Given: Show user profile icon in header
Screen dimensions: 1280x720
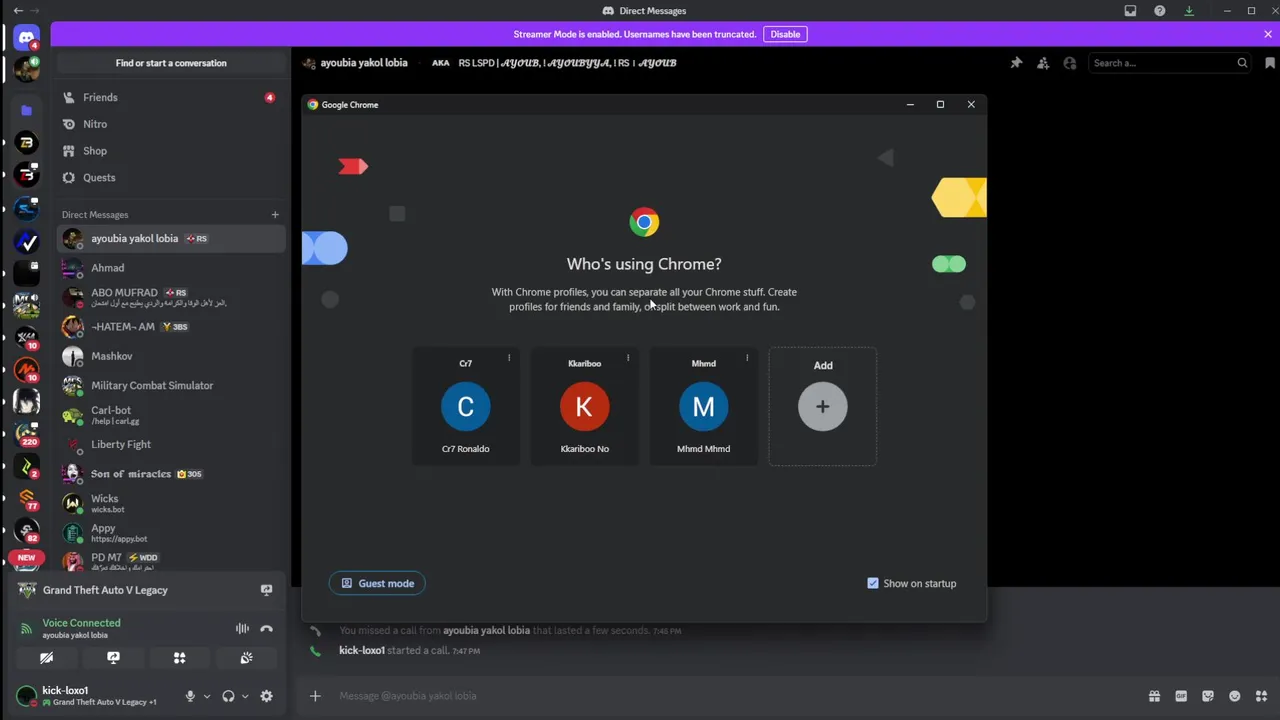Looking at the screenshot, I should coord(1070,63).
